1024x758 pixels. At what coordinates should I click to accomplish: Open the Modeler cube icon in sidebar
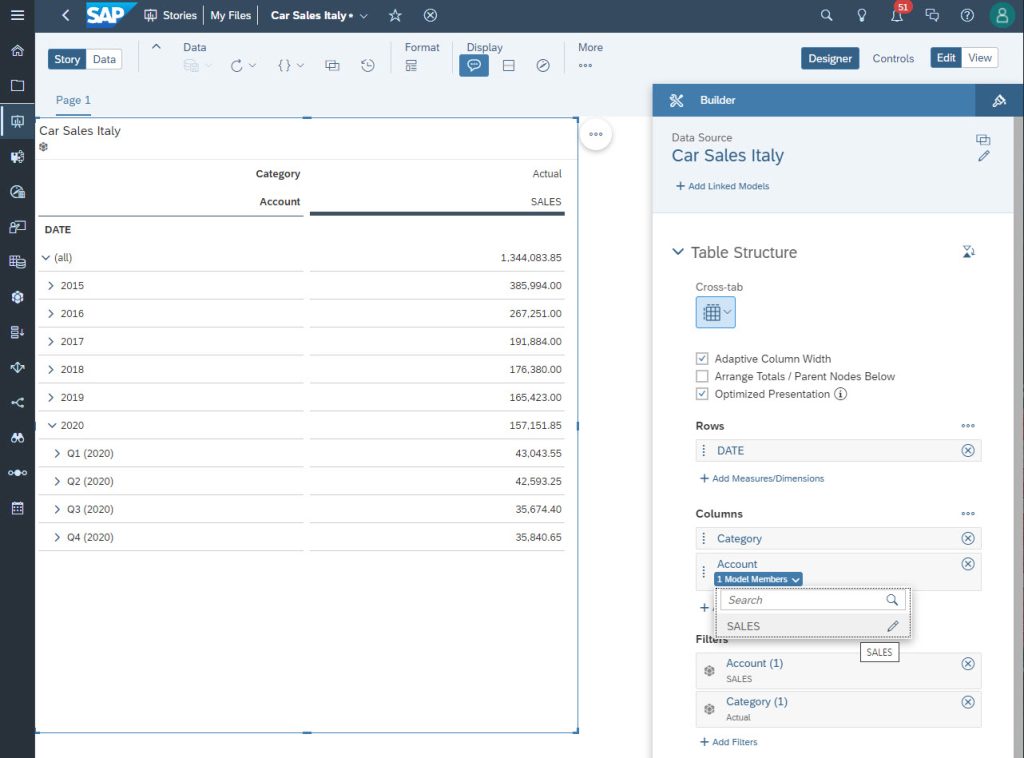(x=18, y=297)
